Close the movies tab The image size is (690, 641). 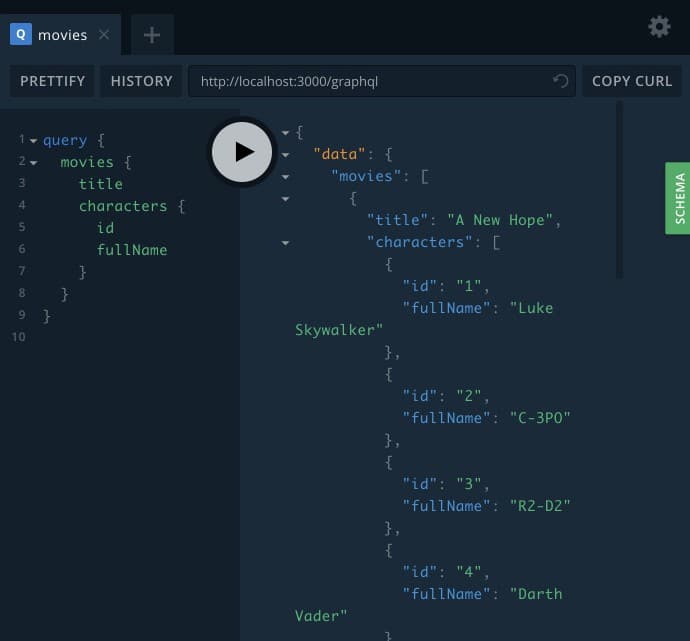pos(104,34)
